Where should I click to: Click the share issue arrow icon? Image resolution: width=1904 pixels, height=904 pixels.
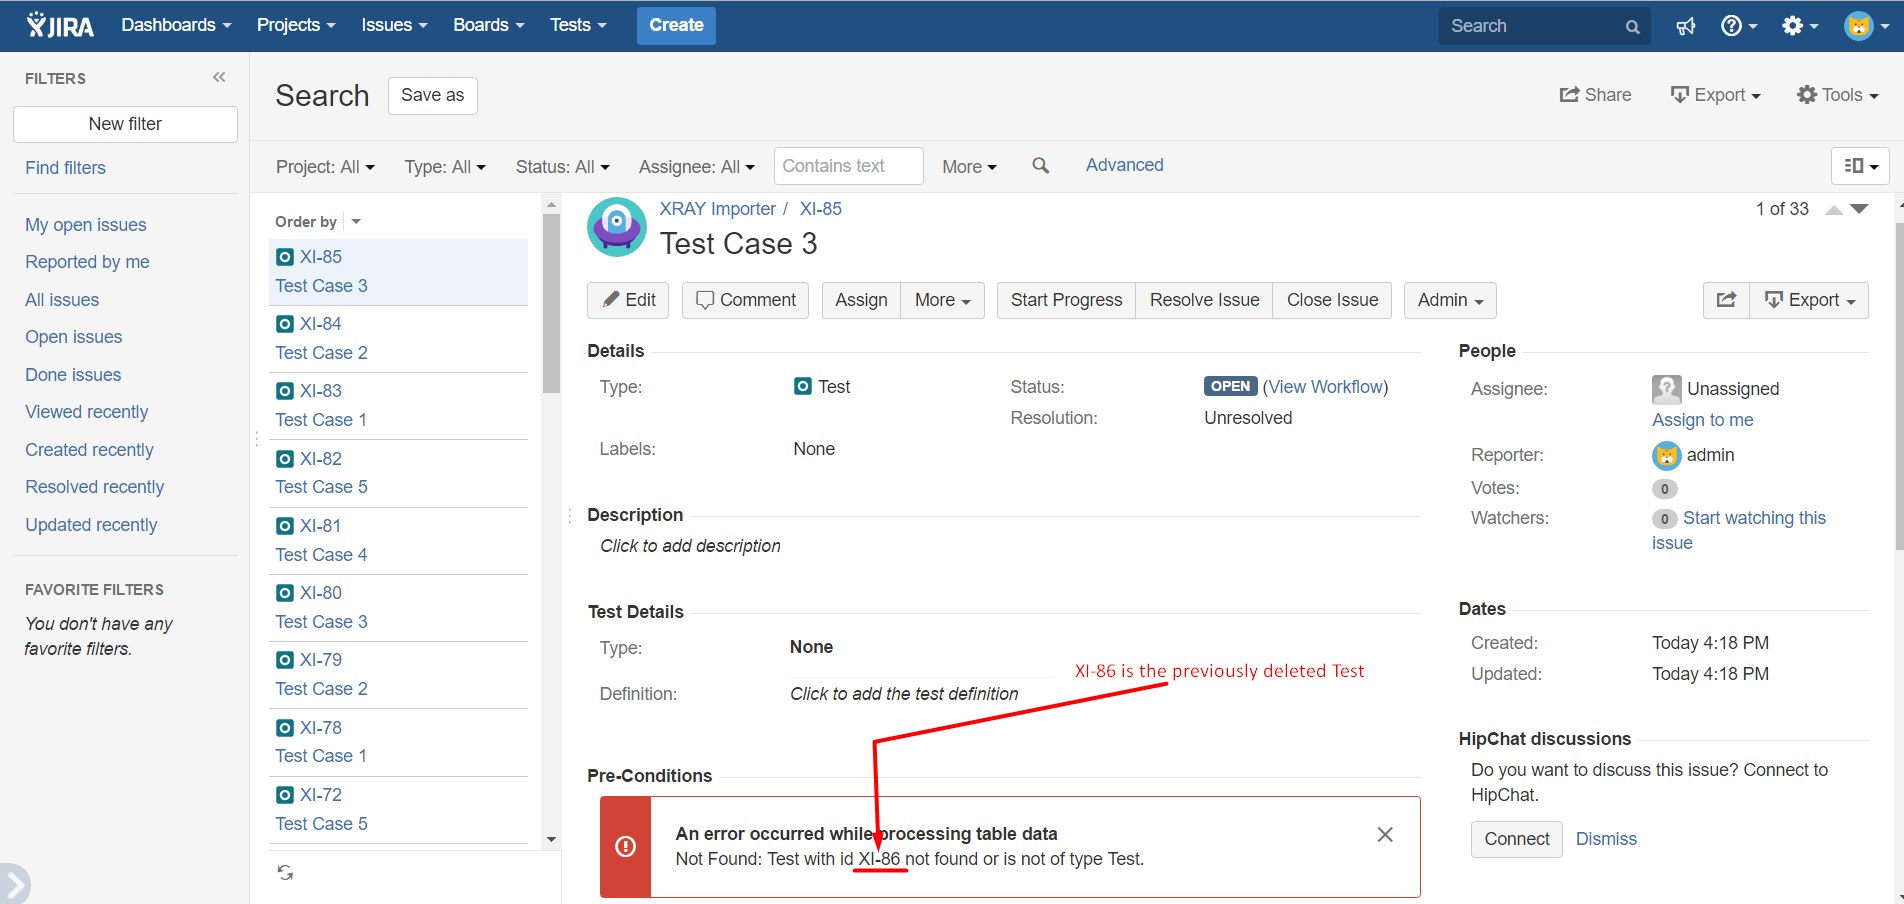(1726, 300)
